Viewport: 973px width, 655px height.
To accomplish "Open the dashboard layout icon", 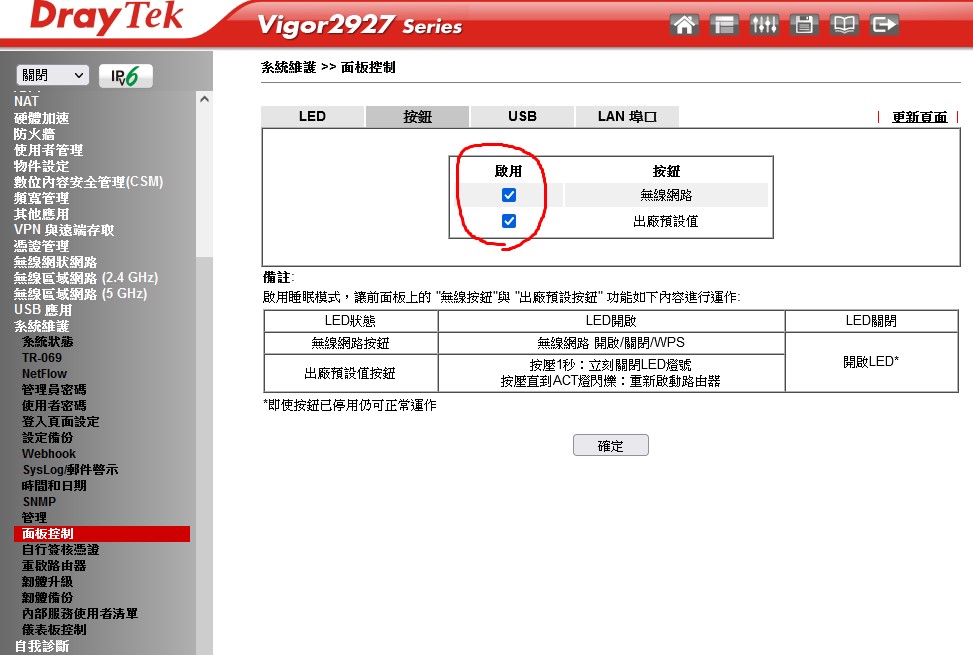I will 724,25.
